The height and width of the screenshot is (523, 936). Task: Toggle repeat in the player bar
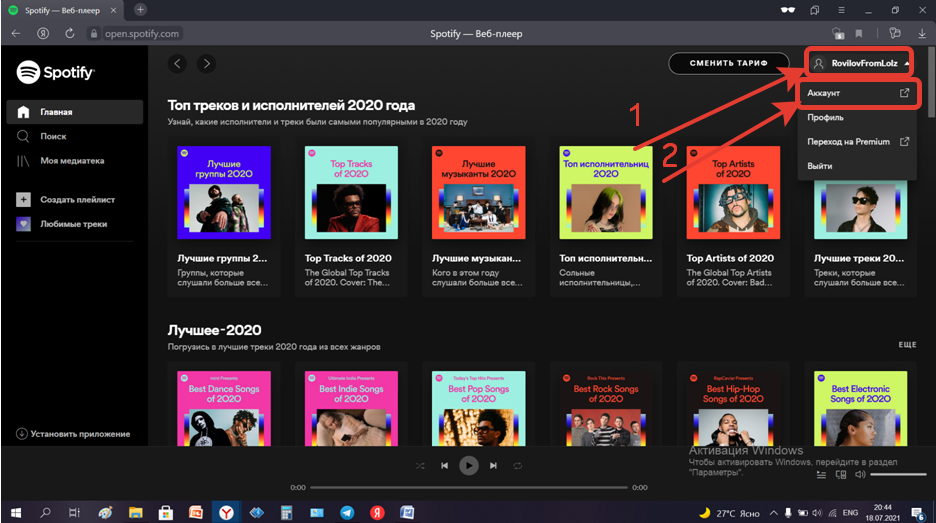518,465
